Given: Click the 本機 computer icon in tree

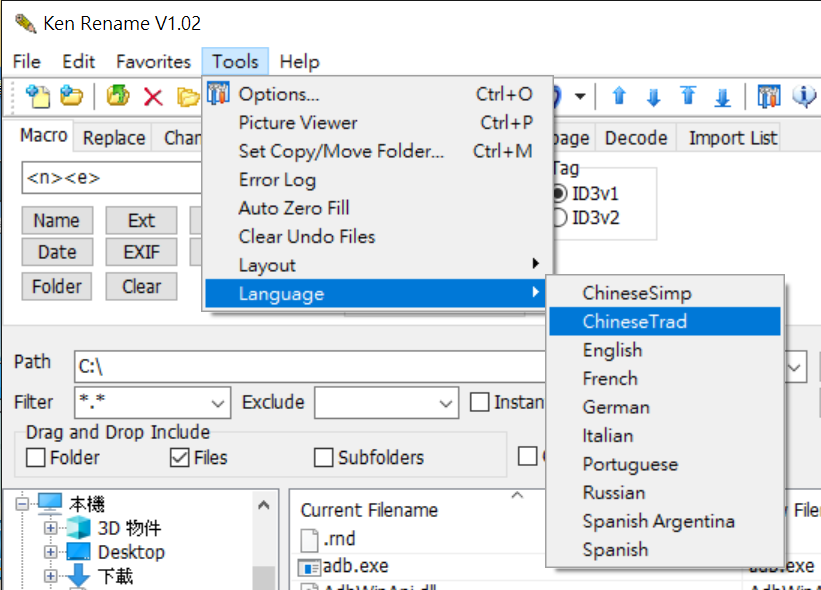Looking at the screenshot, I should 50,503.
